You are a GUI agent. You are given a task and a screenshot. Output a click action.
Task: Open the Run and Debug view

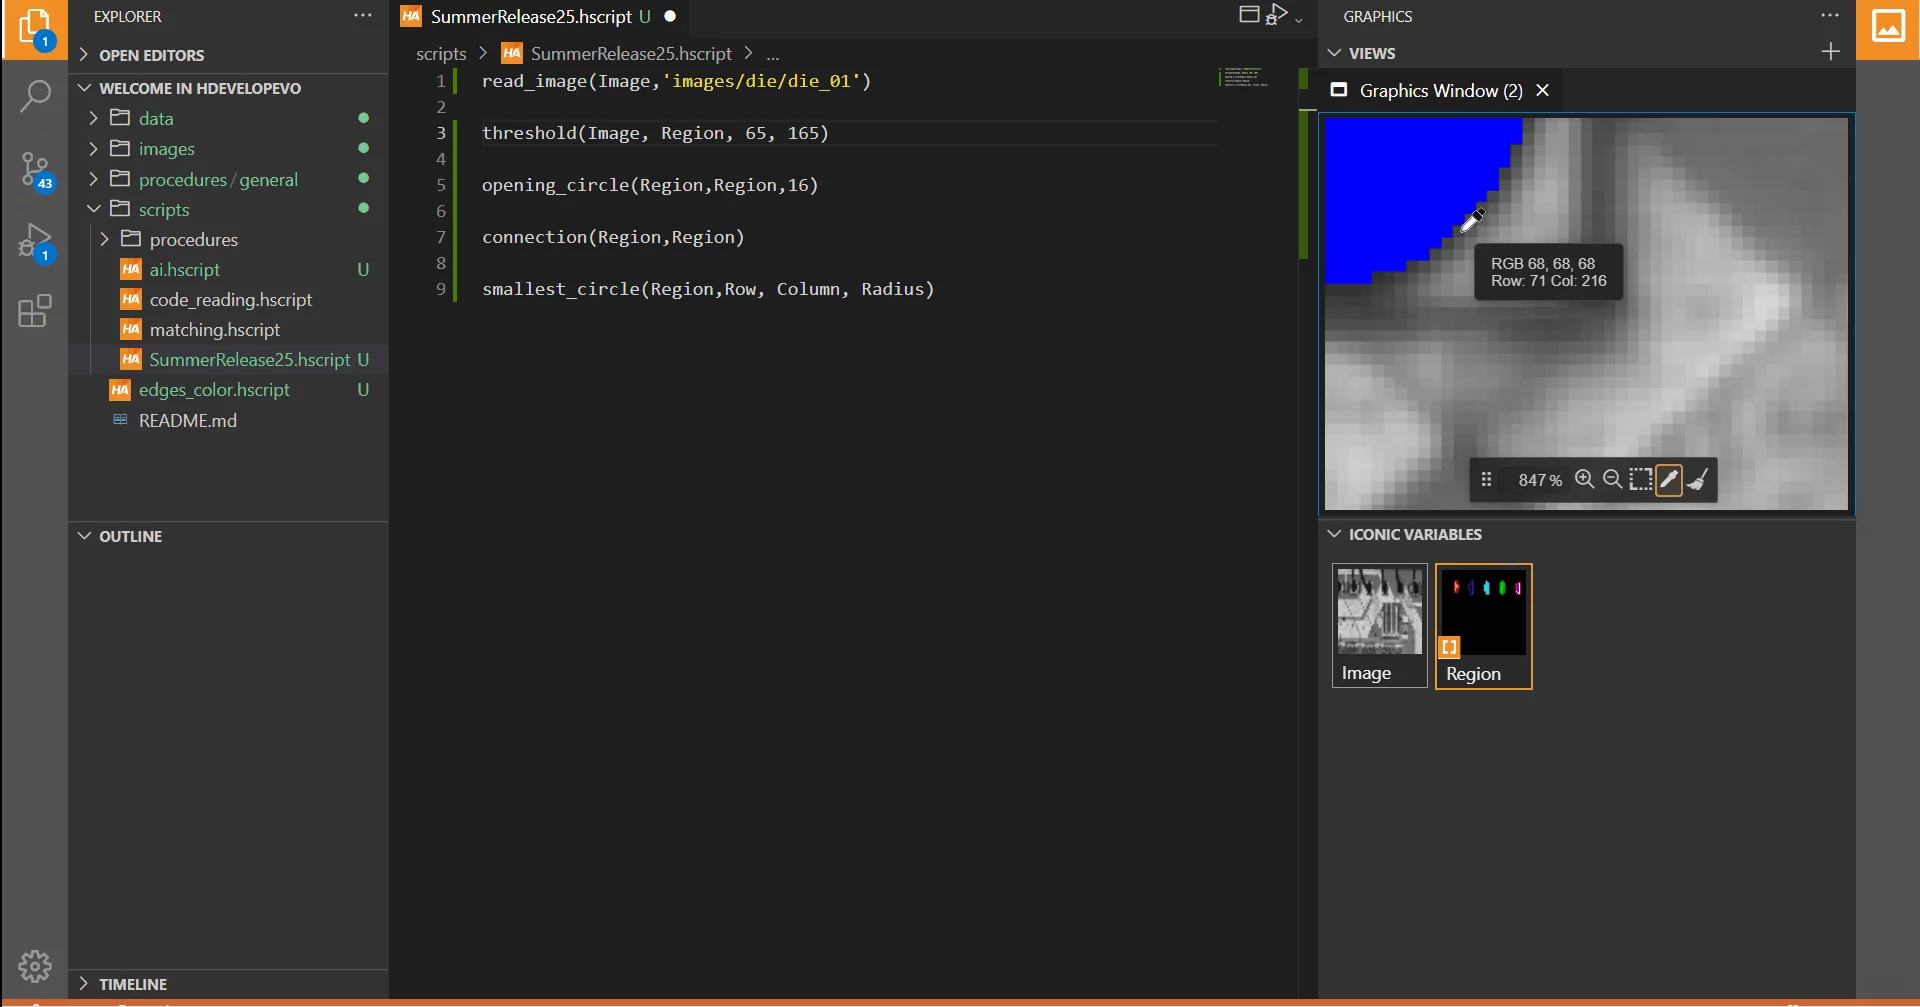point(35,242)
